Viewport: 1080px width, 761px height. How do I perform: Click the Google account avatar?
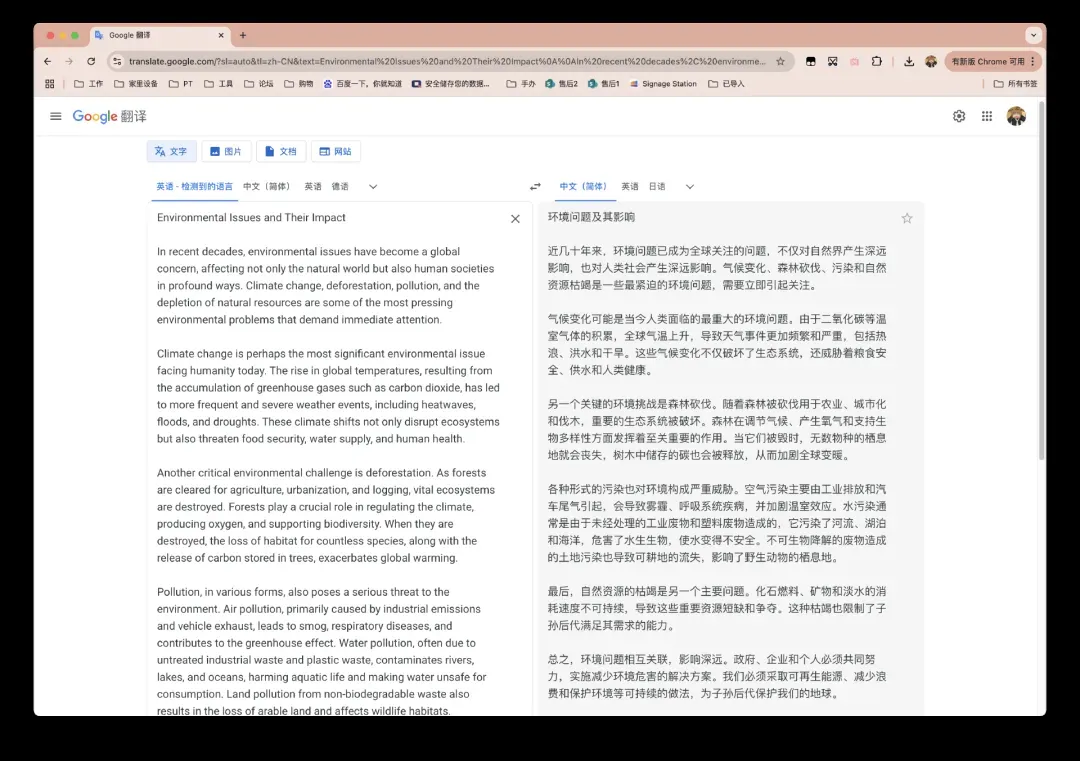pos(1016,116)
